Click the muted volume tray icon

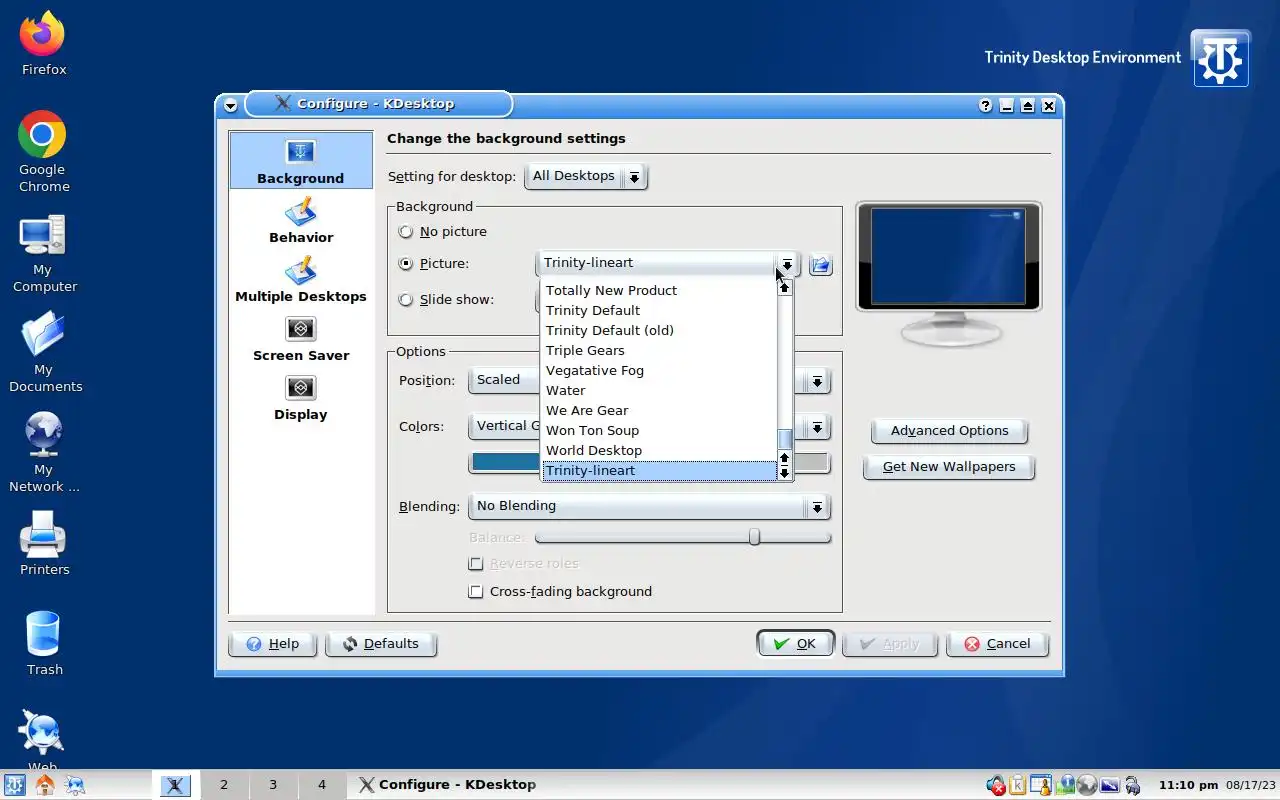coord(995,785)
